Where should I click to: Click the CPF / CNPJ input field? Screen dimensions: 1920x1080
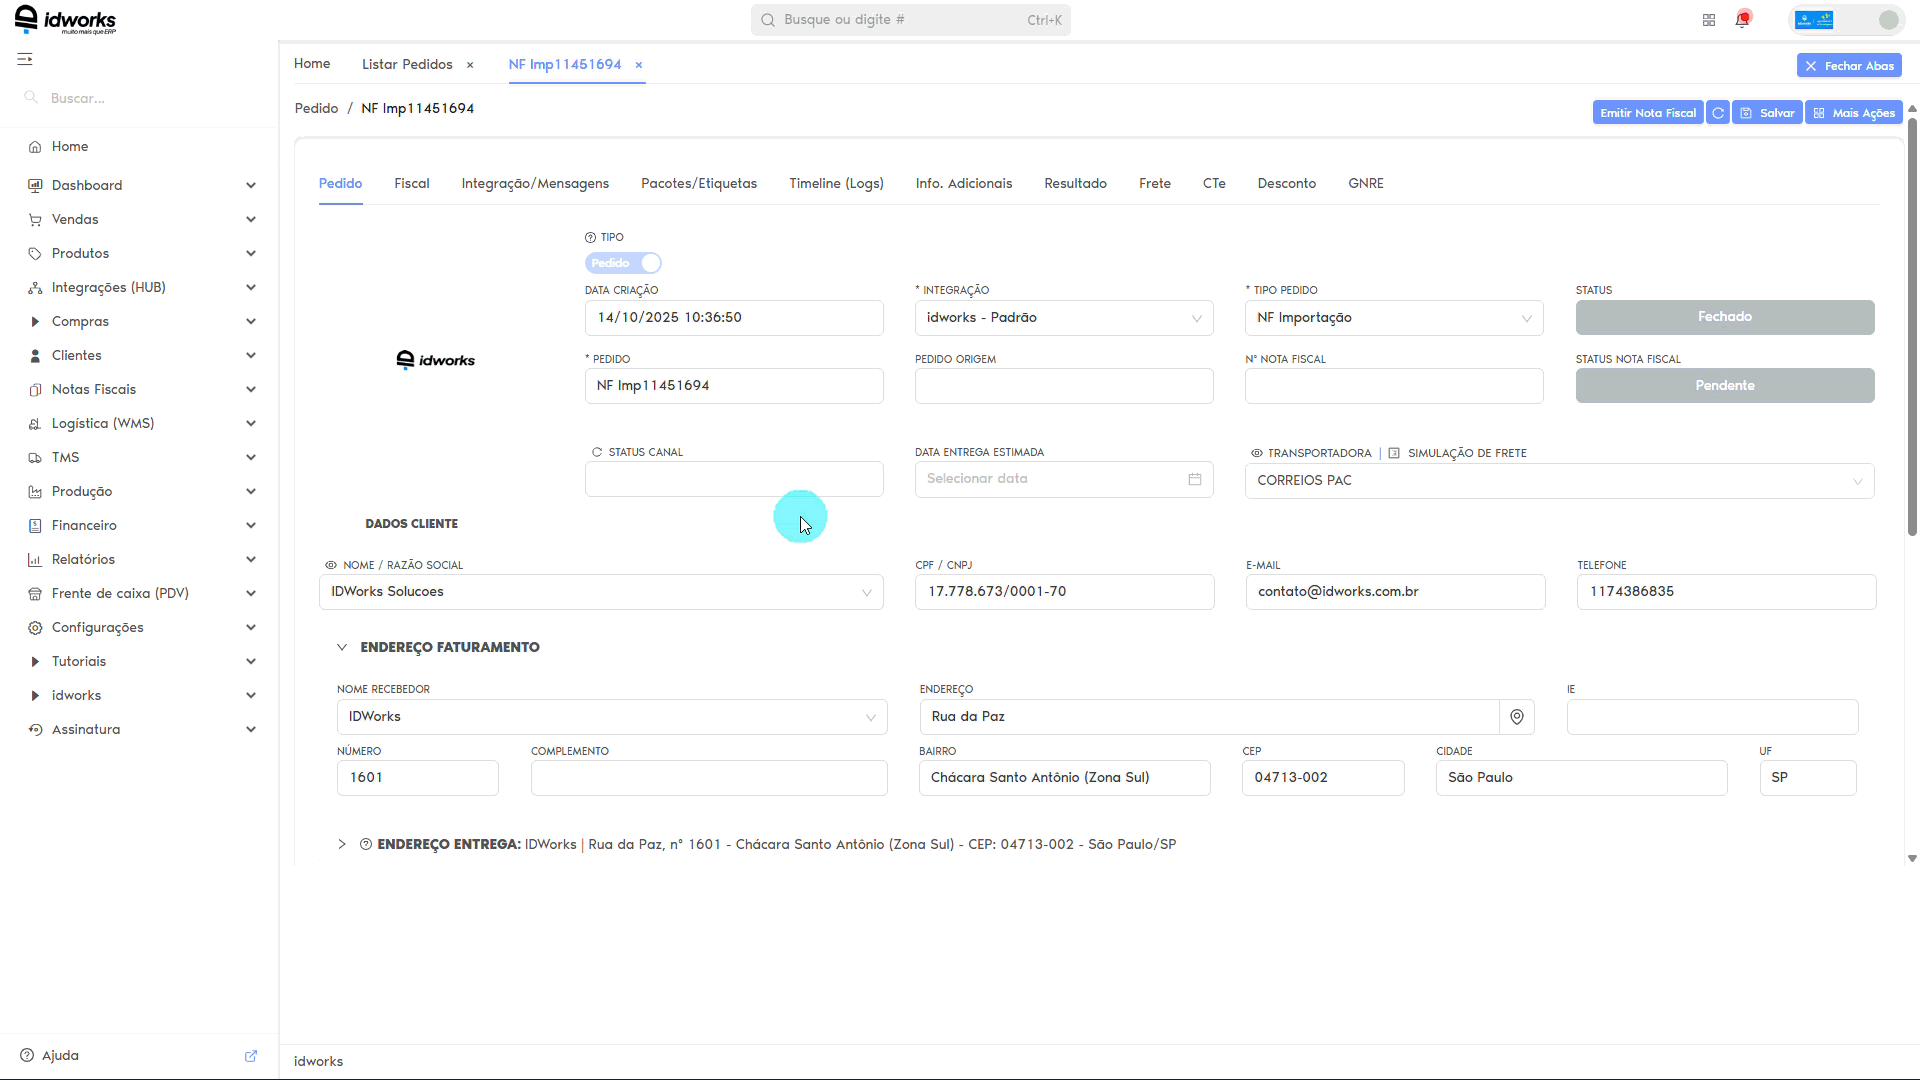point(1065,592)
